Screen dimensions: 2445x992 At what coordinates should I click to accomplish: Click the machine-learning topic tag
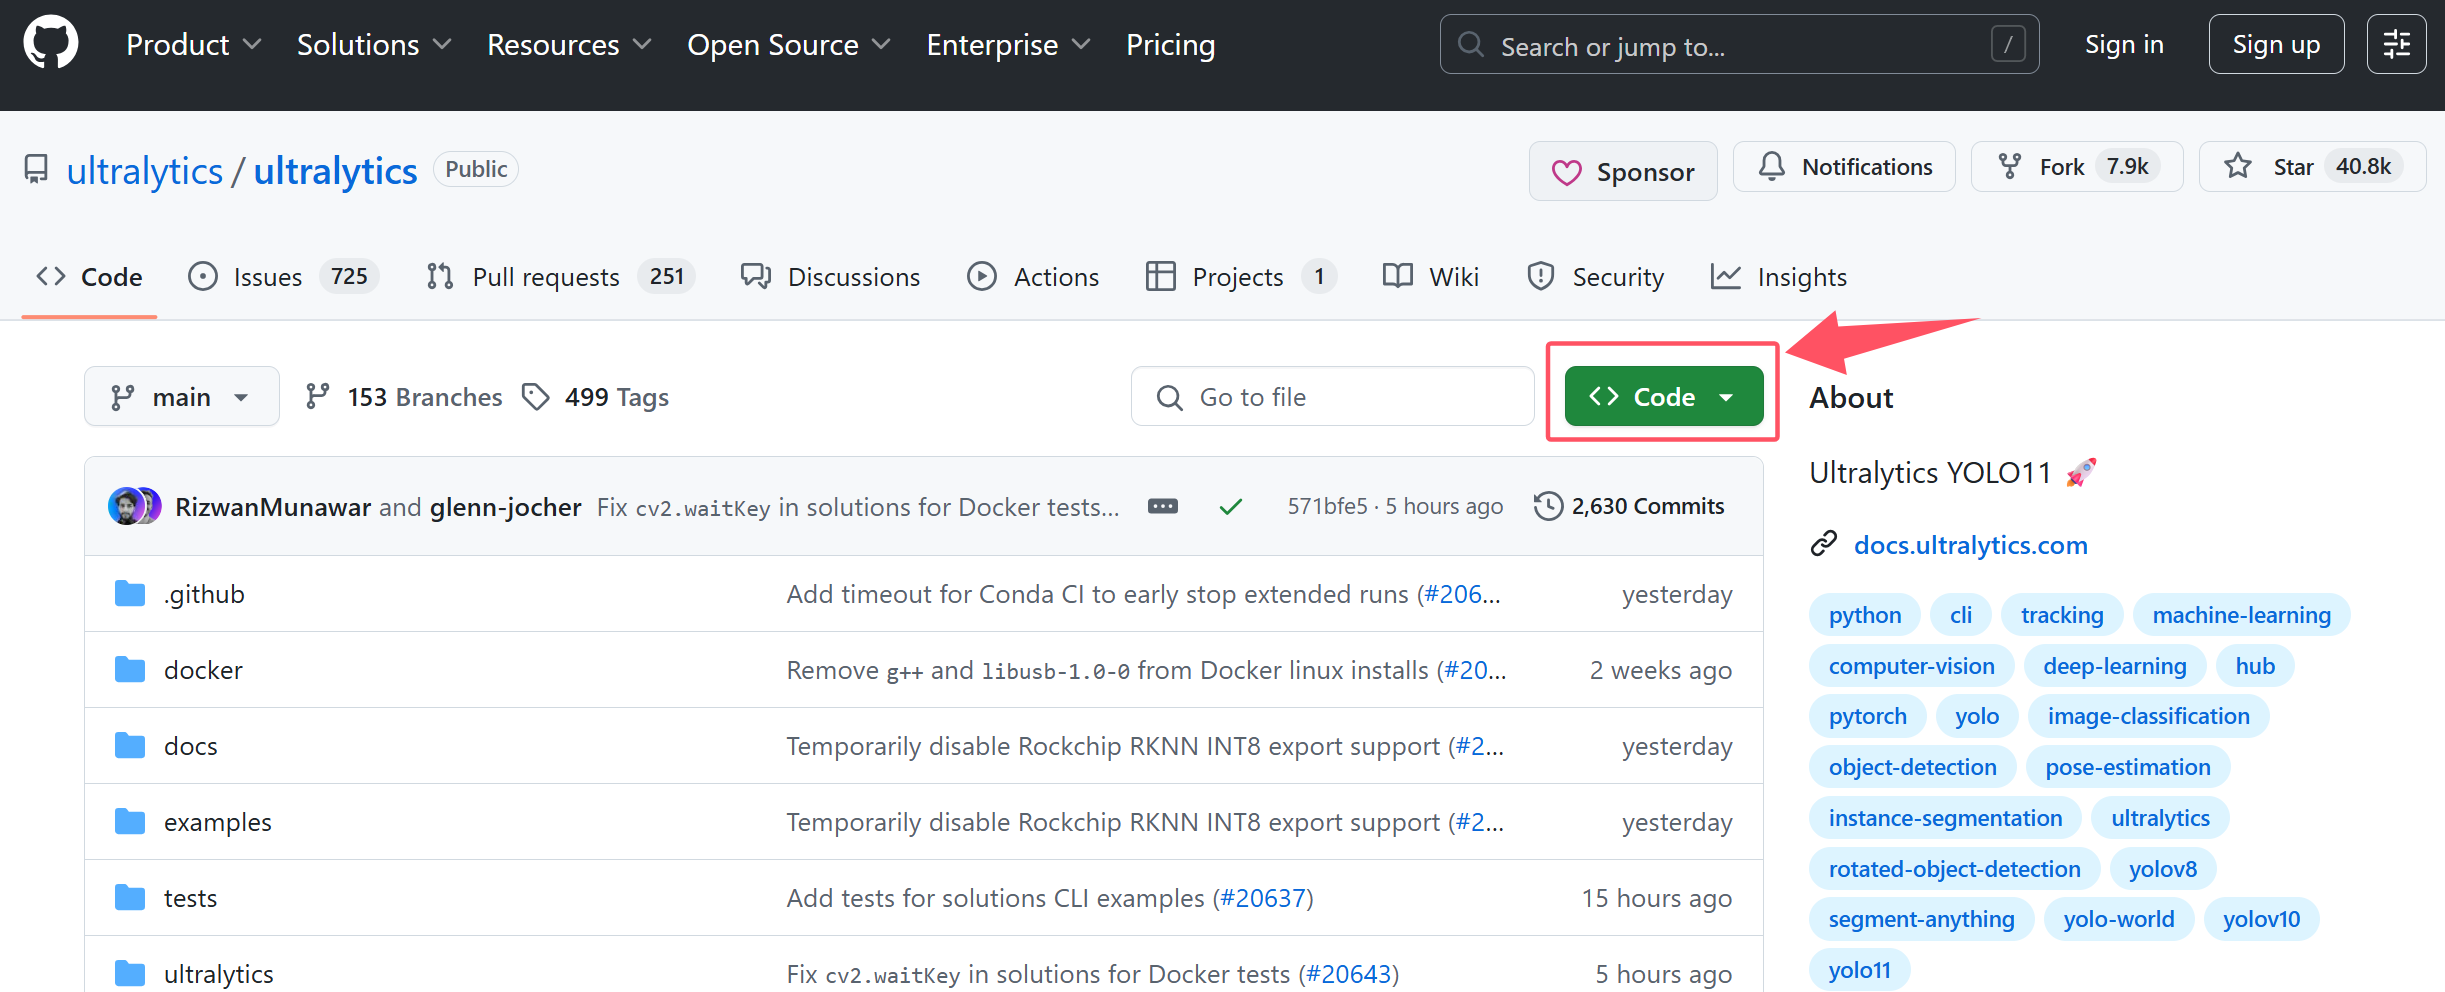[2241, 615]
